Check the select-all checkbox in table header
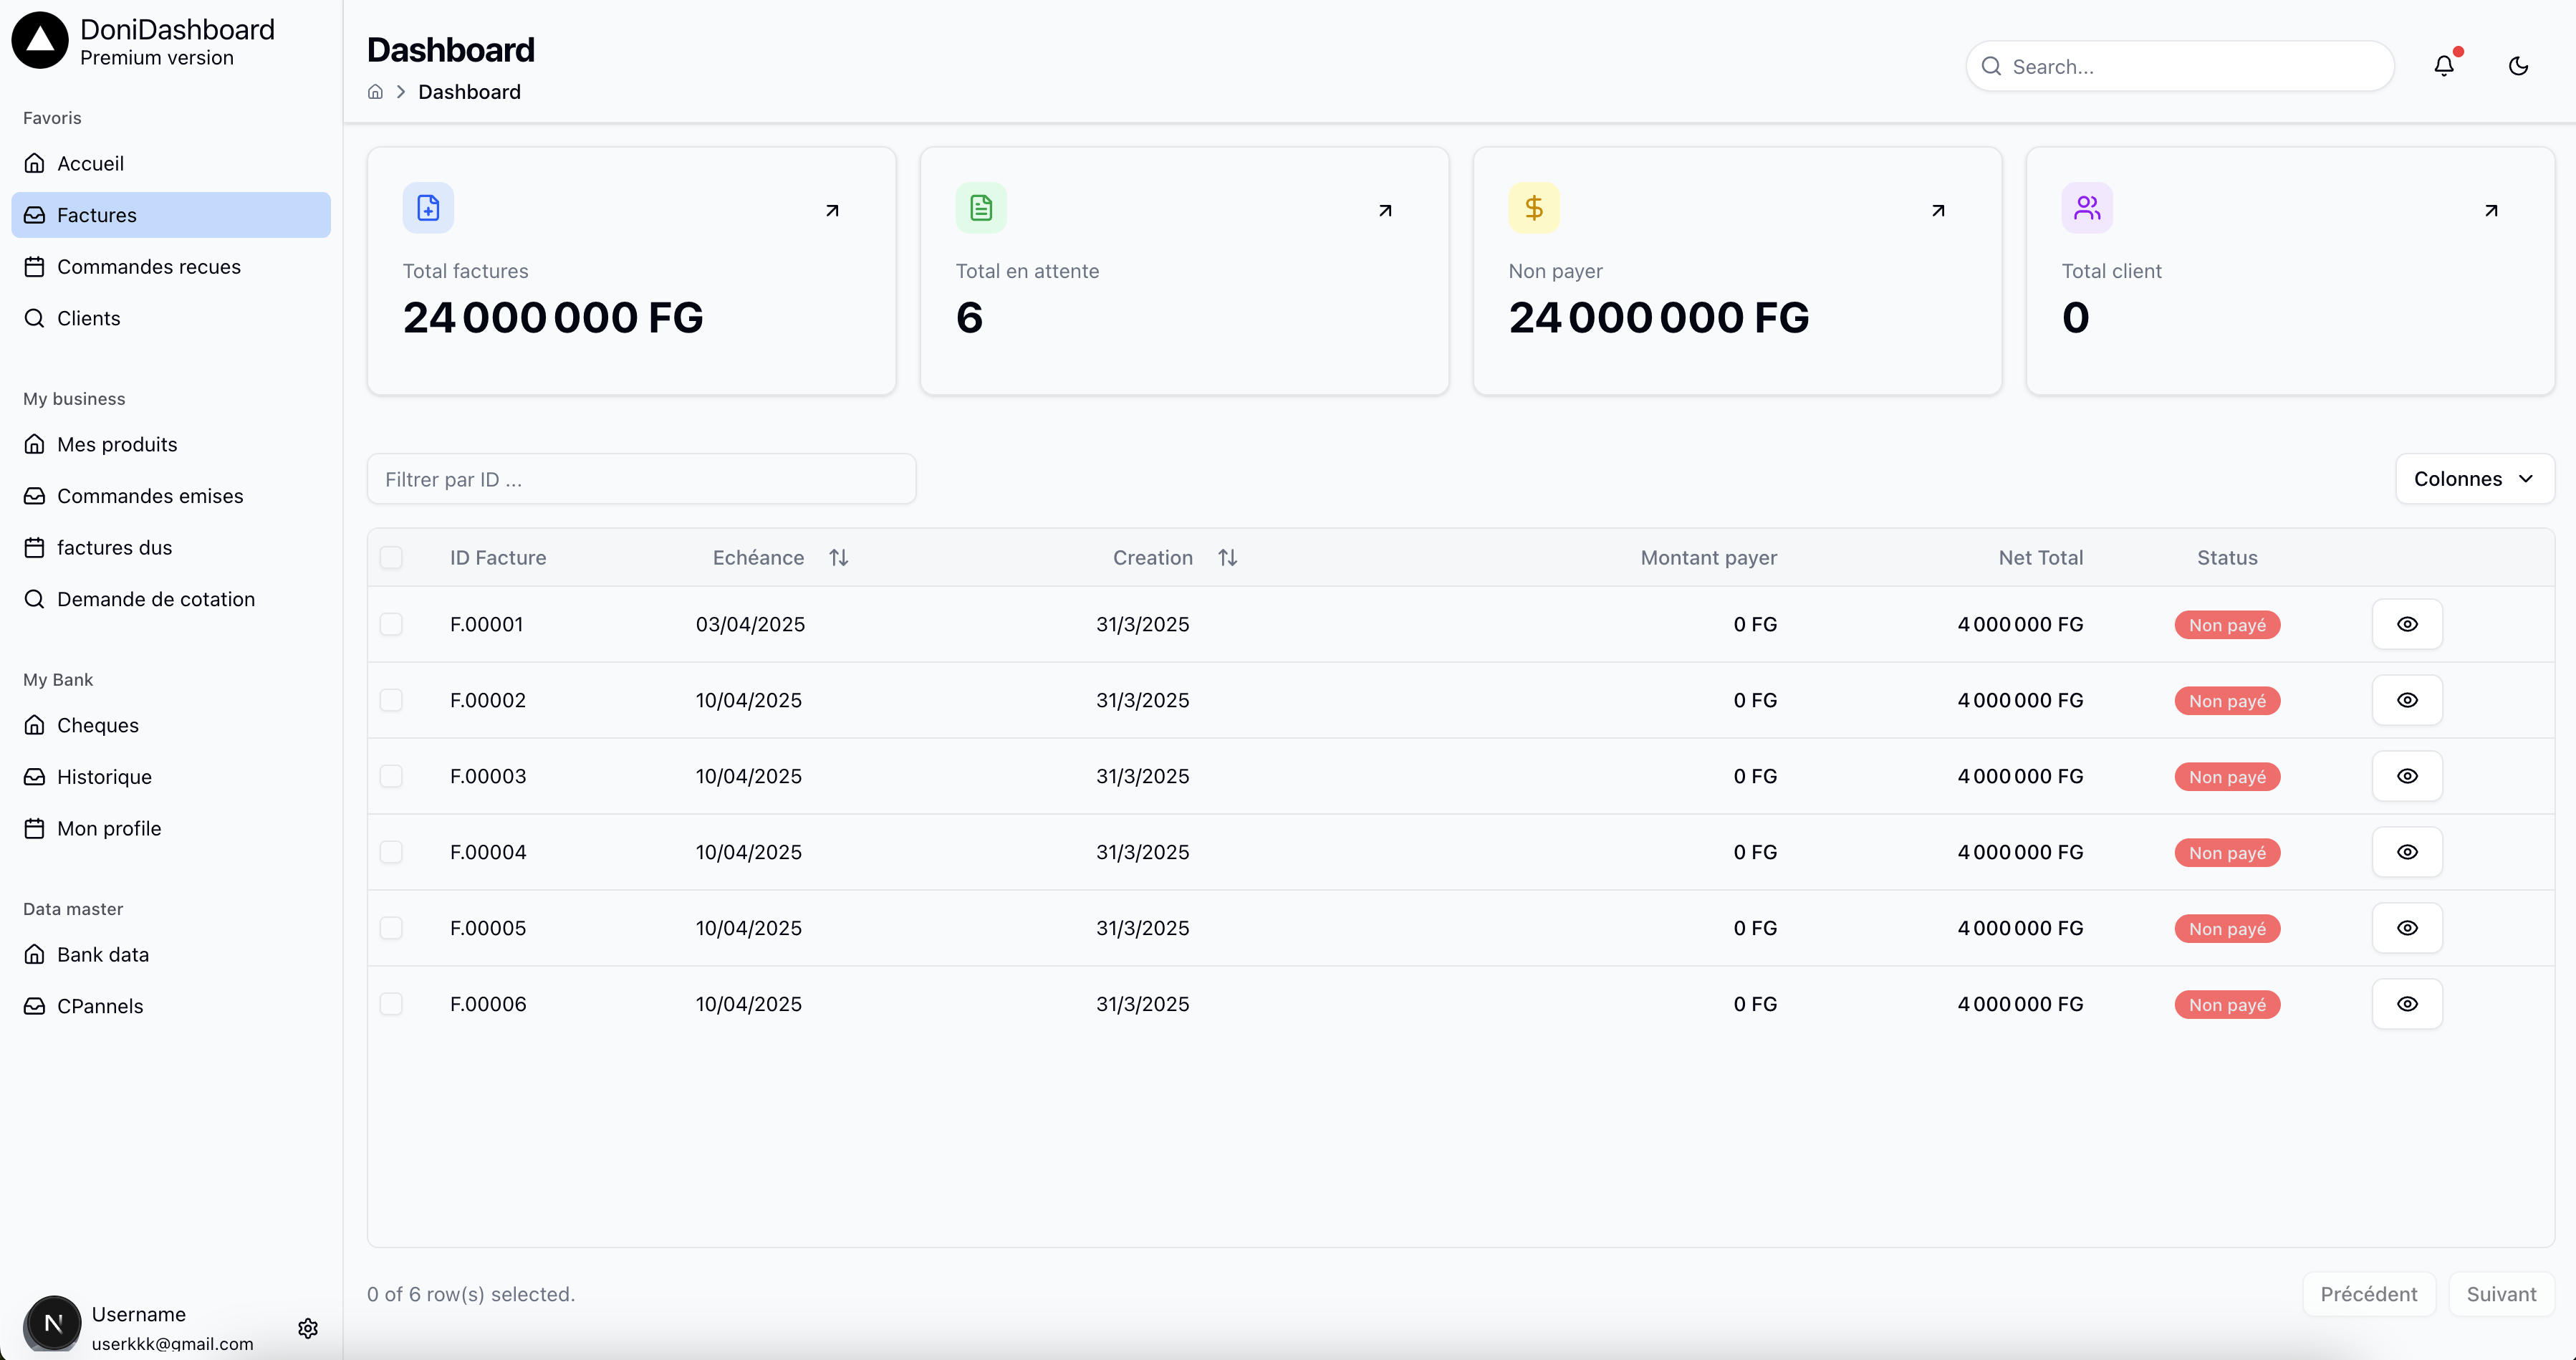The width and height of the screenshot is (2576, 1360). tap(391, 558)
